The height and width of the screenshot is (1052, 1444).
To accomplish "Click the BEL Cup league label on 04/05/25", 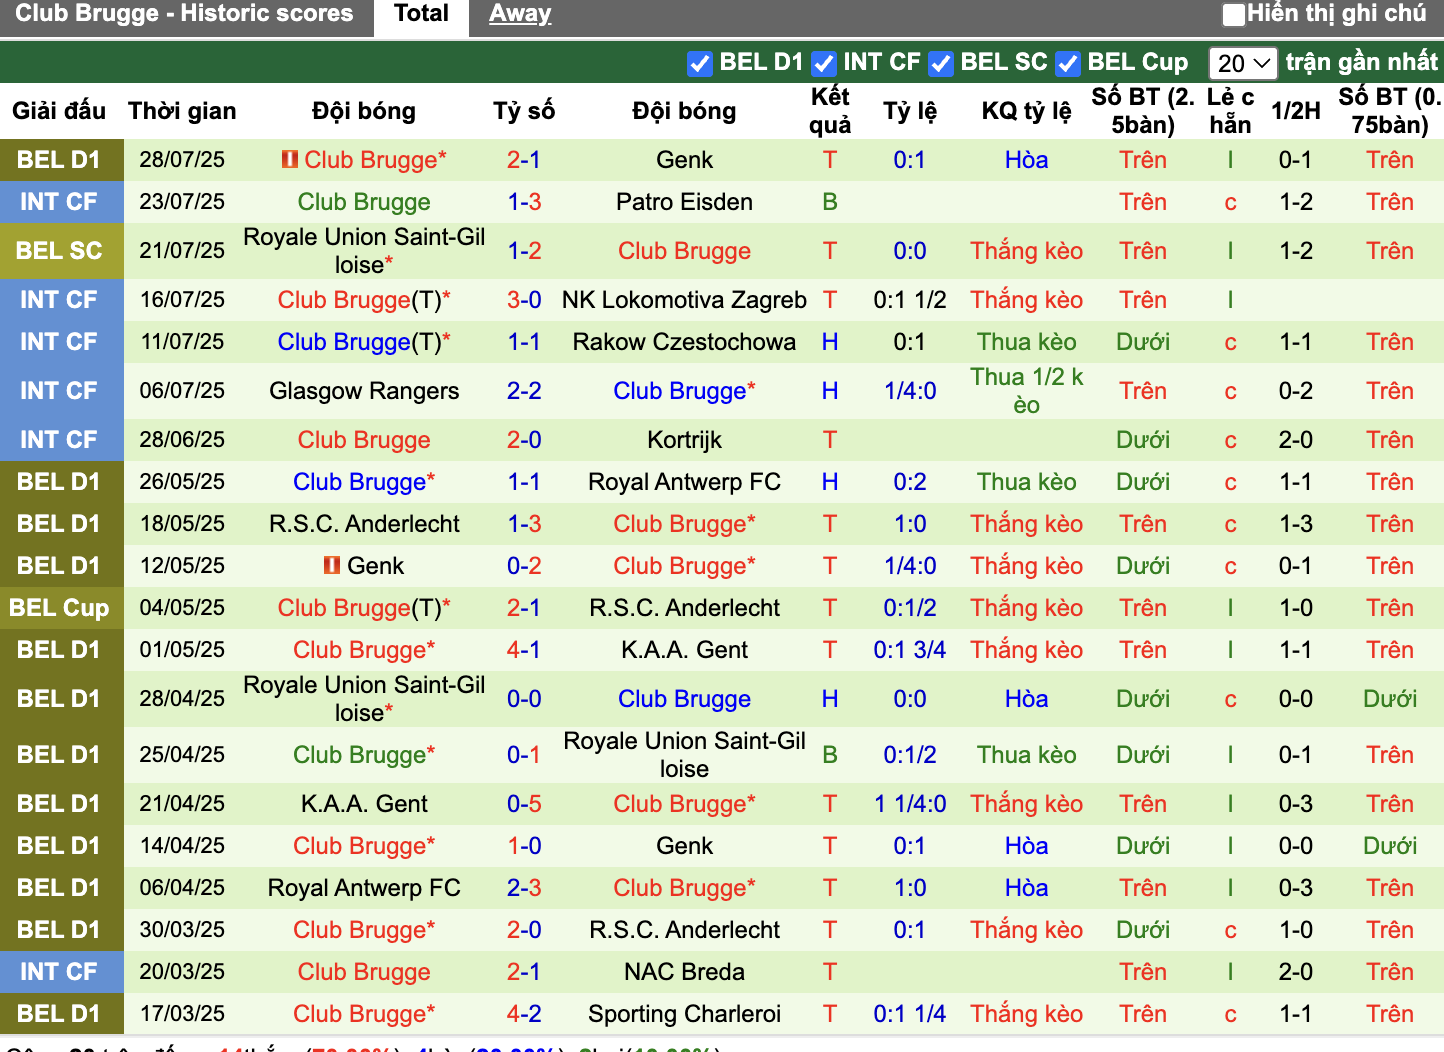I will (x=59, y=608).
